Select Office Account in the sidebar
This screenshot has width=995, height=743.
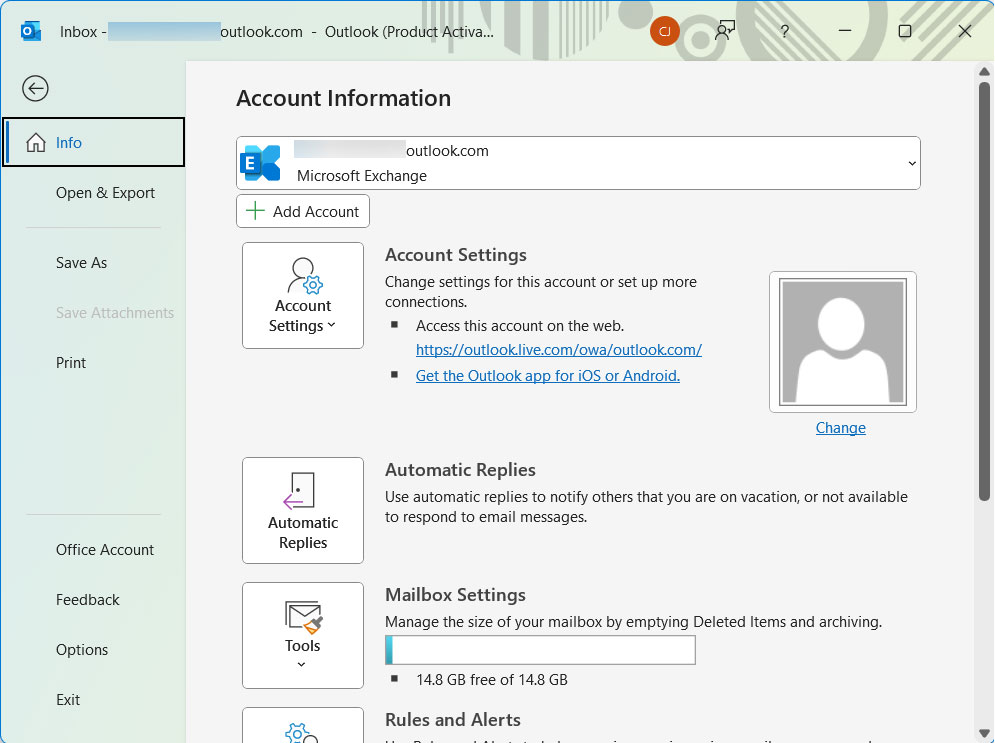[x=104, y=549]
